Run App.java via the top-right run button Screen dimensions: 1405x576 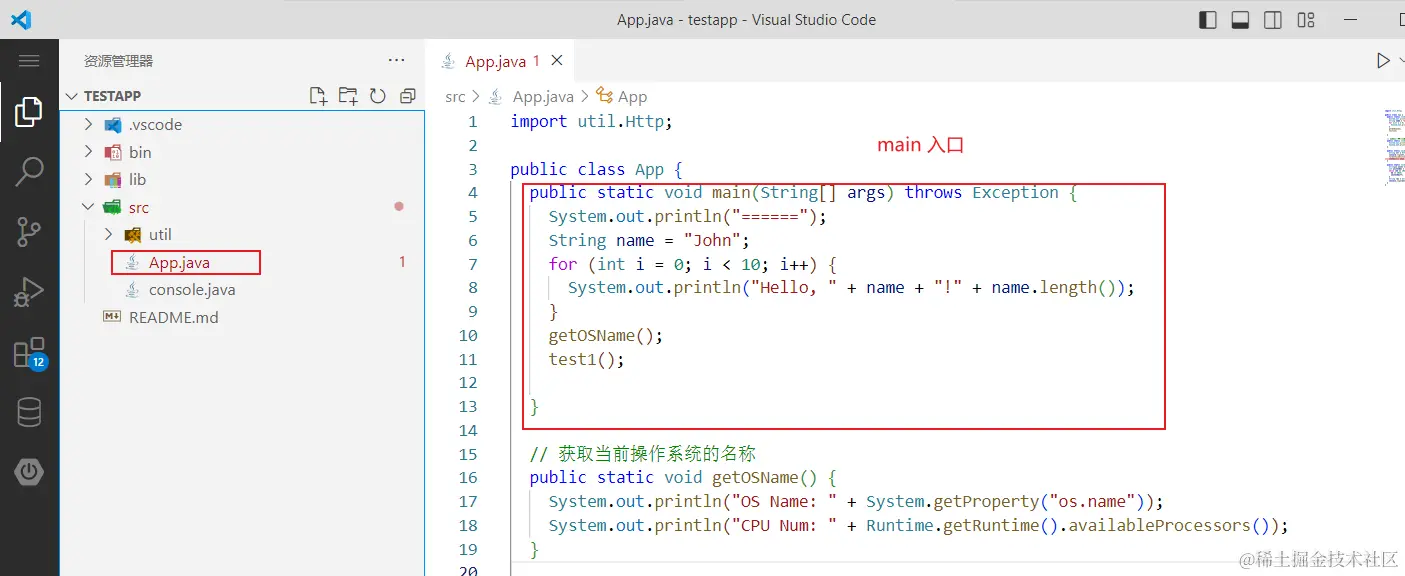(1385, 60)
